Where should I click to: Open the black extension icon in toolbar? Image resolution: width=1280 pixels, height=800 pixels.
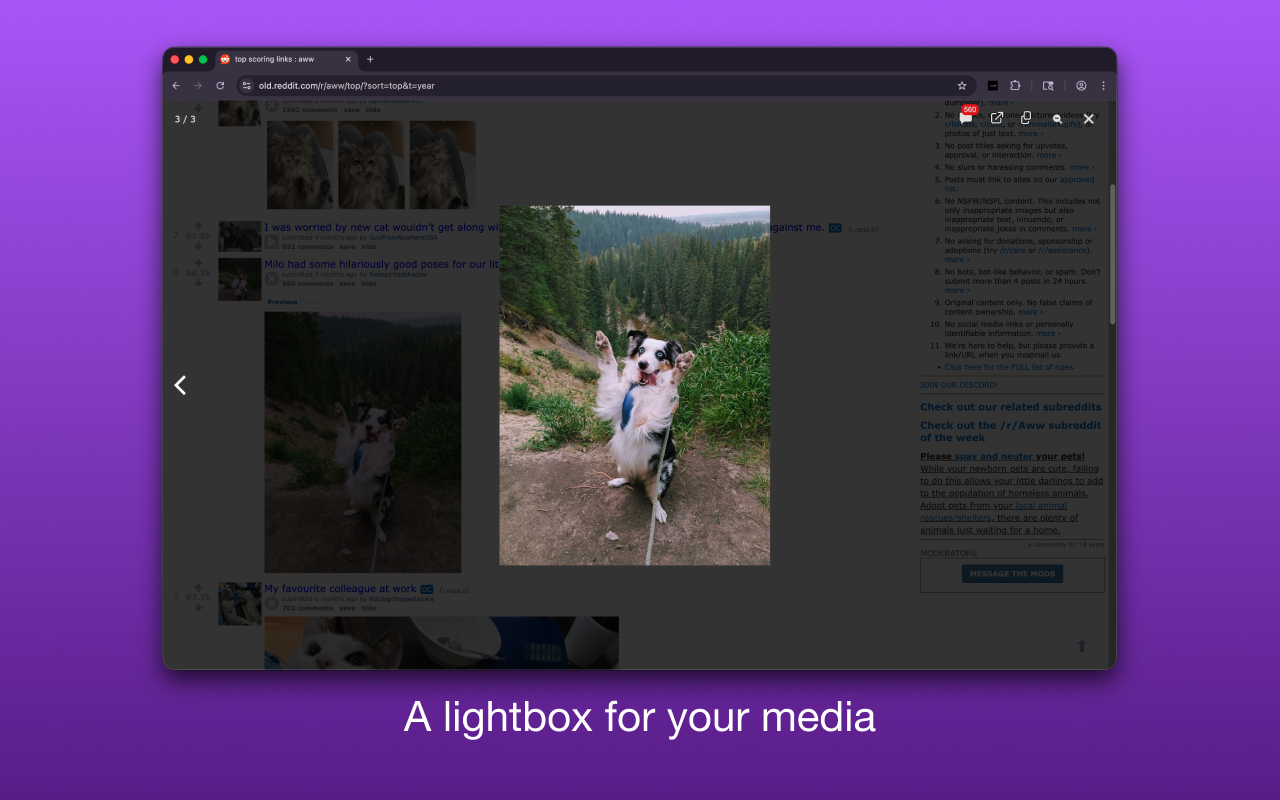pos(993,86)
